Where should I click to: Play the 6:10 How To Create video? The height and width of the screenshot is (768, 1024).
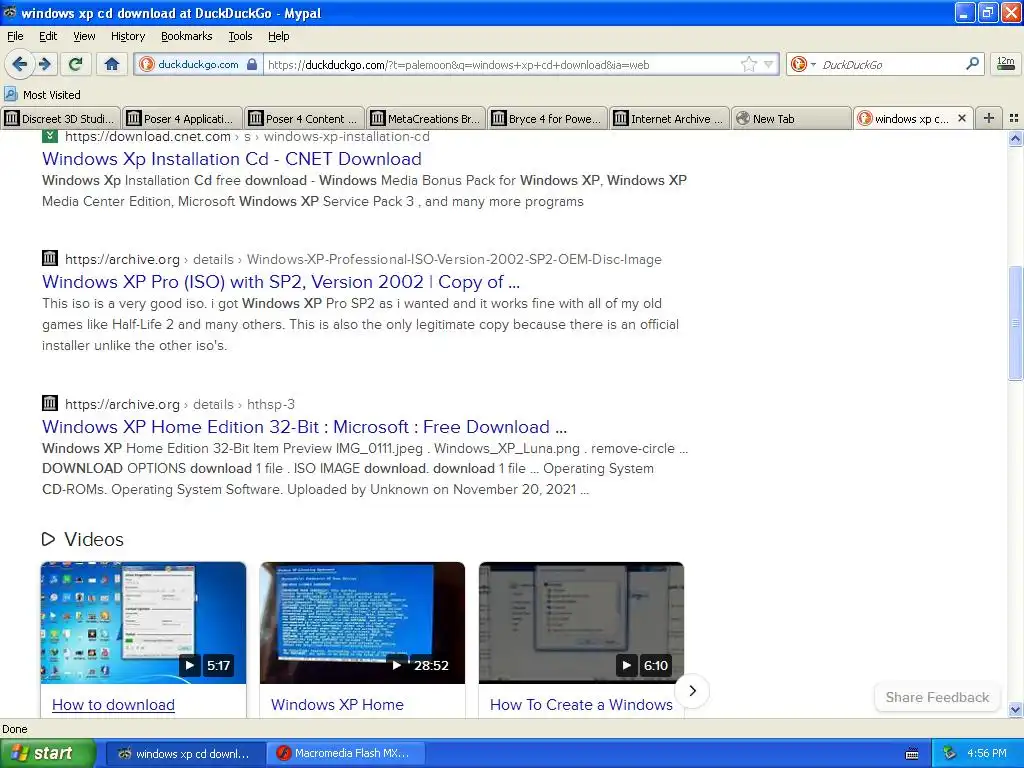point(581,623)
